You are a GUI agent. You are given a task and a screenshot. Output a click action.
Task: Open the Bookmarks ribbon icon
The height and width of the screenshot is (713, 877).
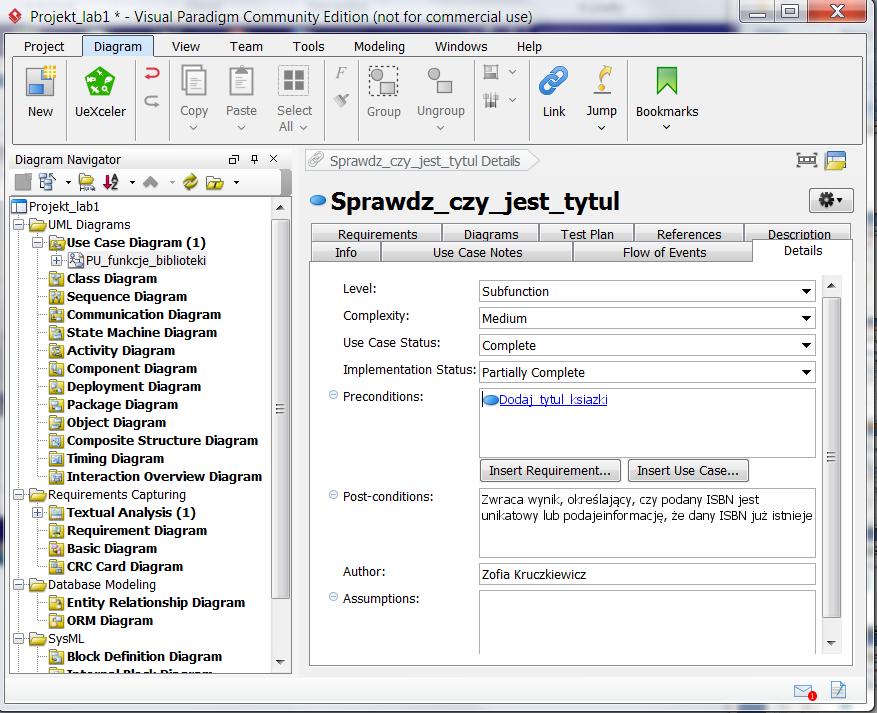point(667,81)
